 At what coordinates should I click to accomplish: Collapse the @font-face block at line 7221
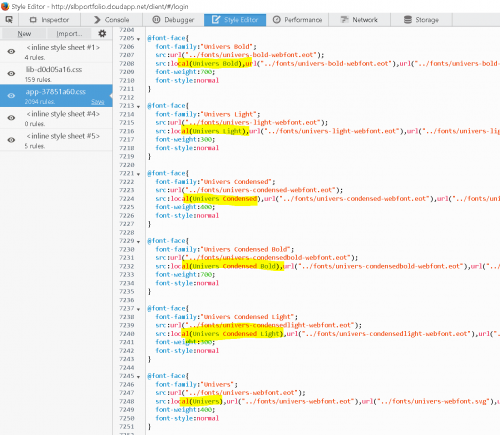(x=138, y=174)
